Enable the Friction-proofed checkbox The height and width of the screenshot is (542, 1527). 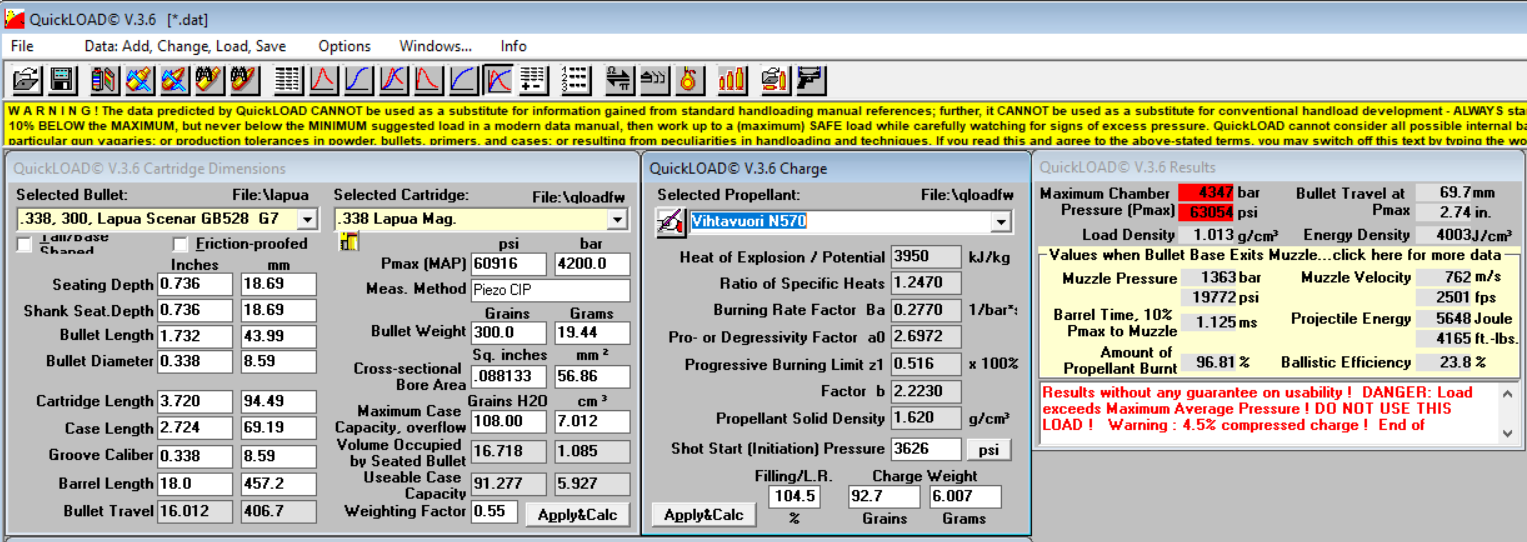coord(181,244)
